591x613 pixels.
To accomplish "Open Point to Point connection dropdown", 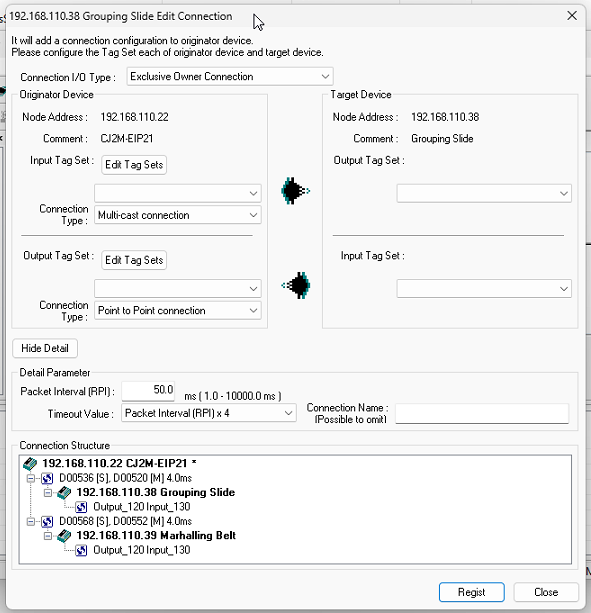I will pos(178,310).
